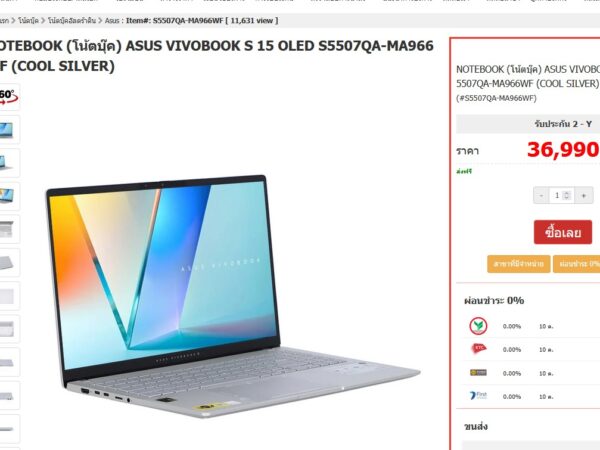Open the สาขาที่มีจำหน่าย branches button
The height and width of the screenshot is (450, 600).
point(518,264)
